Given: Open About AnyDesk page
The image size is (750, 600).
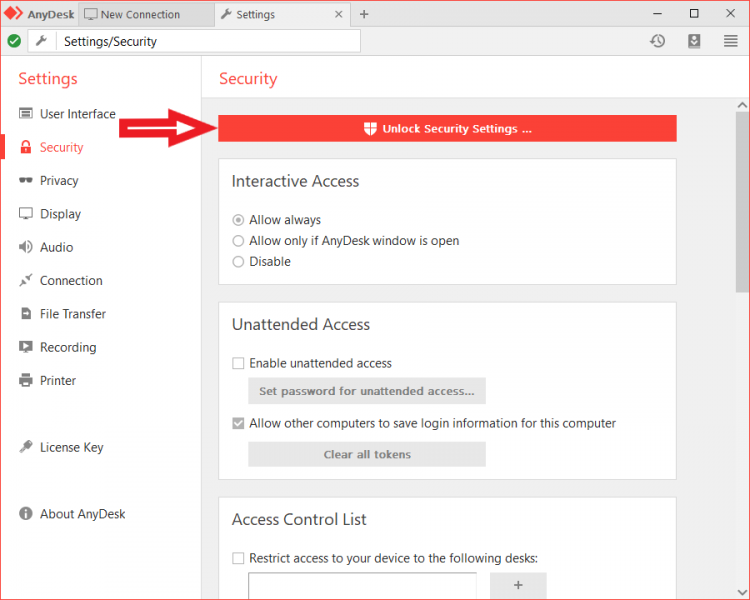Looking at the screenshot, I should click(82, 514).
